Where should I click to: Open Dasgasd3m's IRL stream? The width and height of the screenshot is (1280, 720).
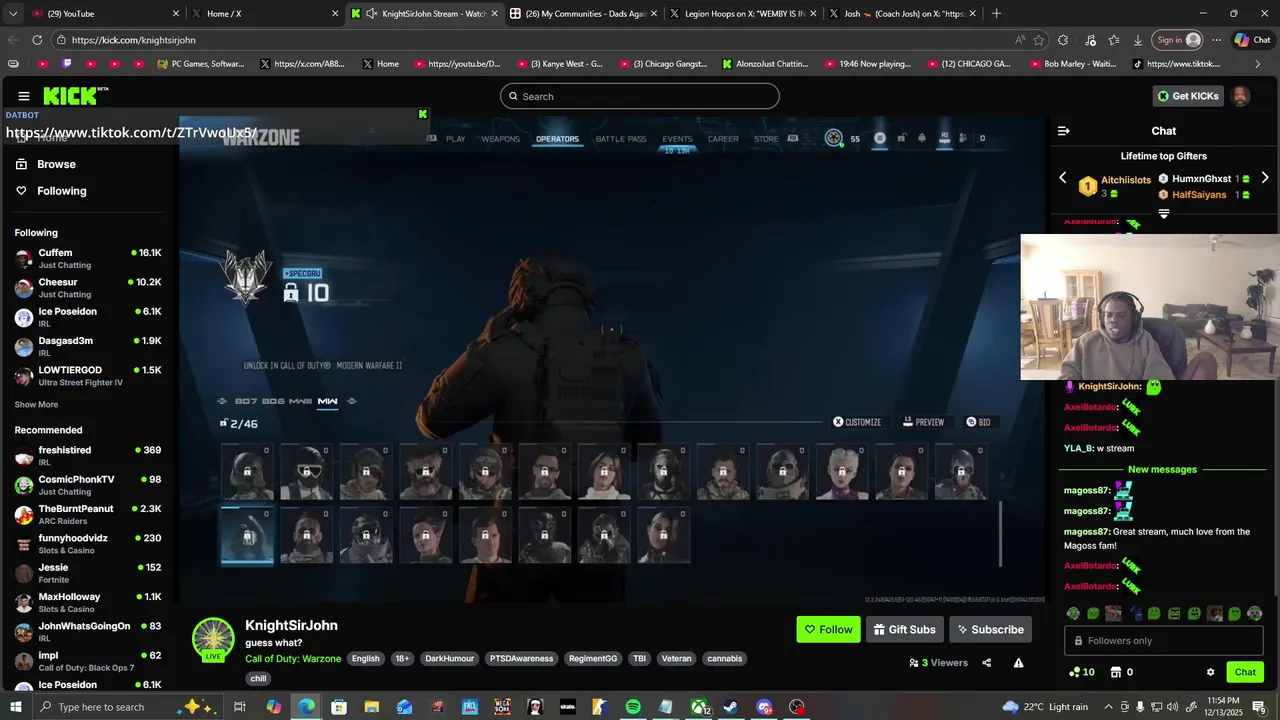(88, 347)
